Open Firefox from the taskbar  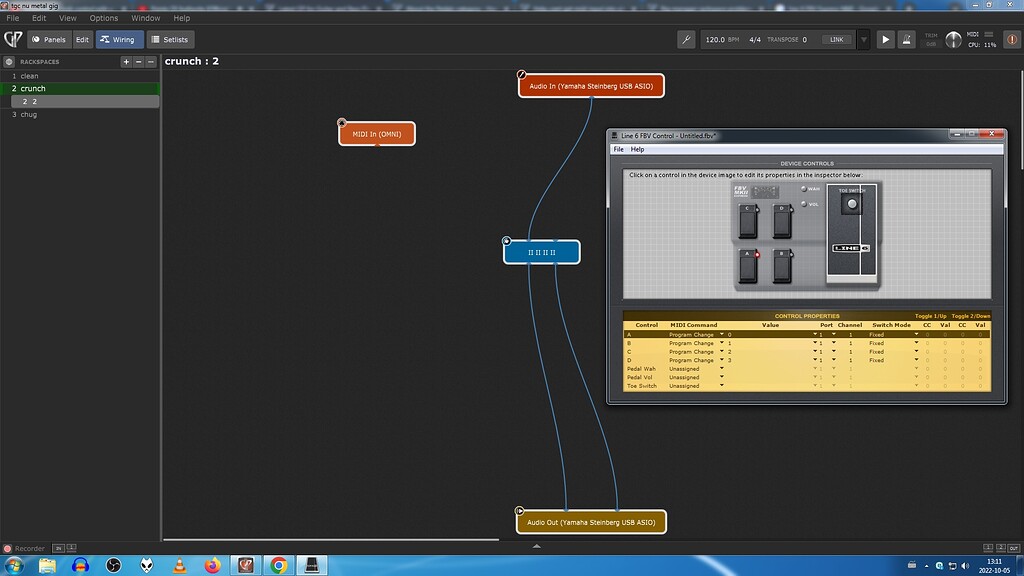point(212,565)
